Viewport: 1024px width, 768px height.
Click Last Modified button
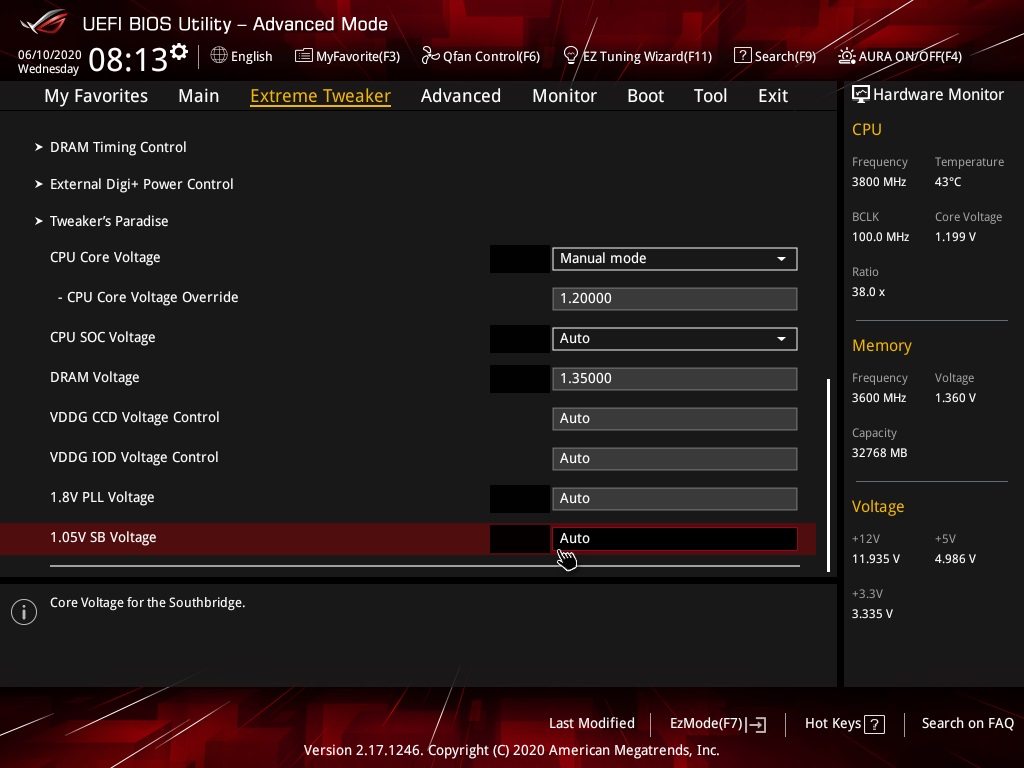[592, 723]
